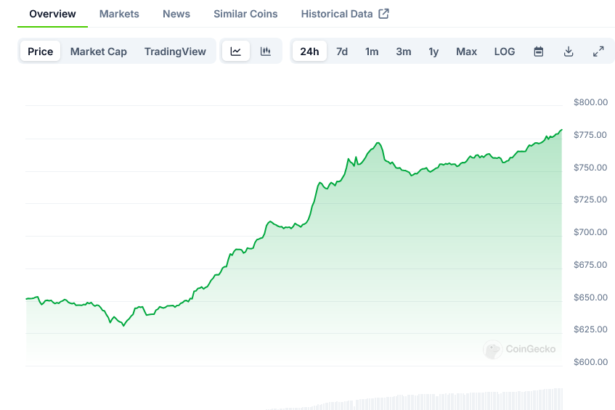Switch chart to Market Cap
This screenshot has width=615, height=410.
[98, 51]
